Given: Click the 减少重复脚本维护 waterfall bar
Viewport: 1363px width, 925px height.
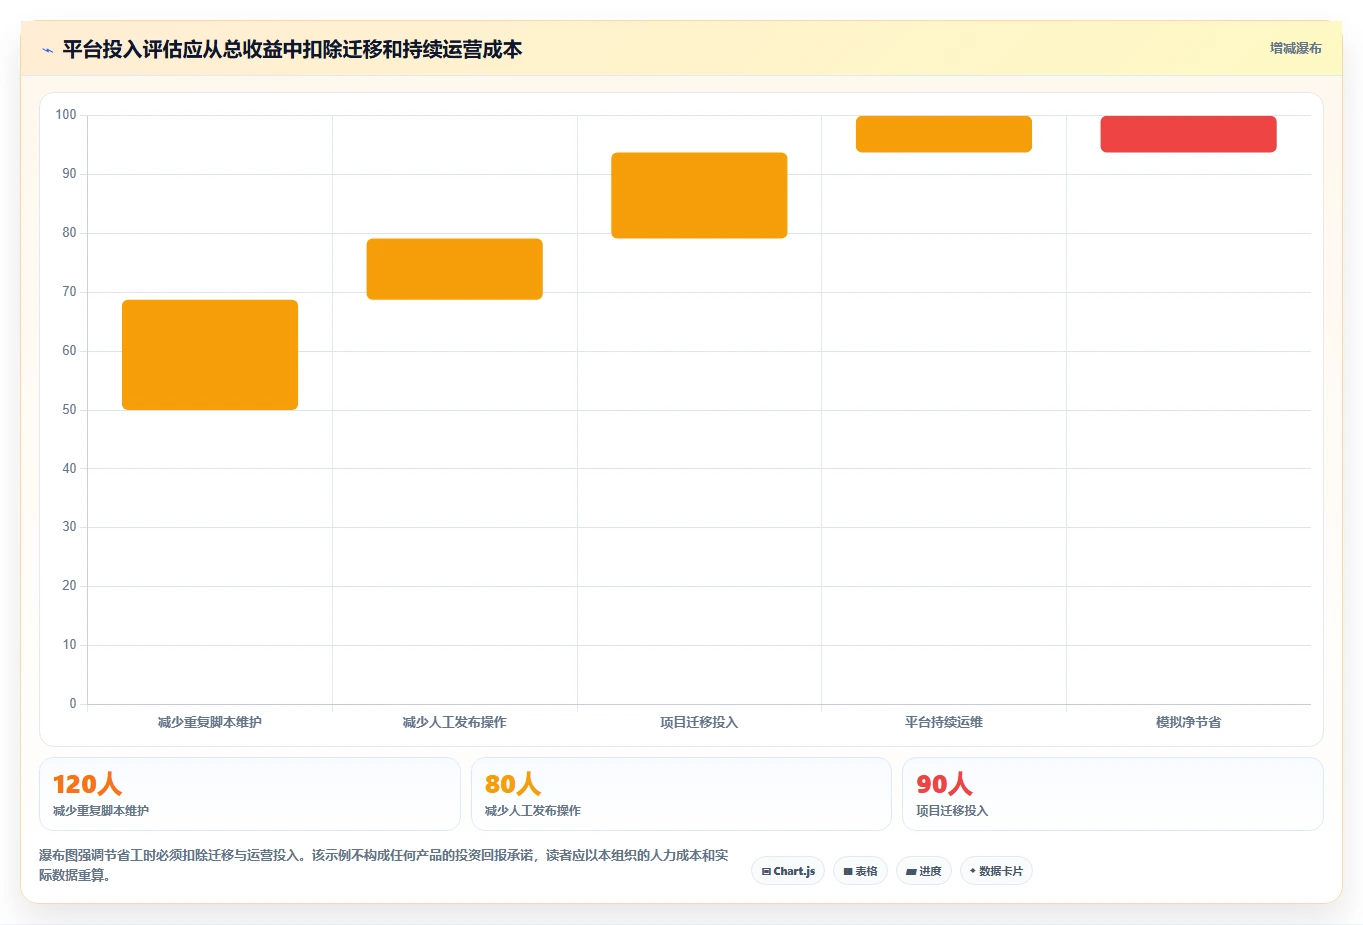Looking at the screenshot, I should (x=210, y=355).
